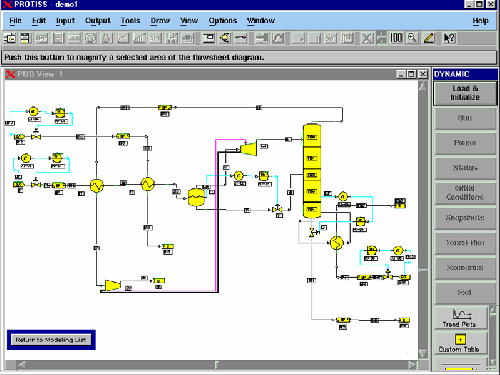The image size is (500, 375).
Task: Click the PFD View horizontal scrollbar left arrow
Action: (x=21, y=365)
